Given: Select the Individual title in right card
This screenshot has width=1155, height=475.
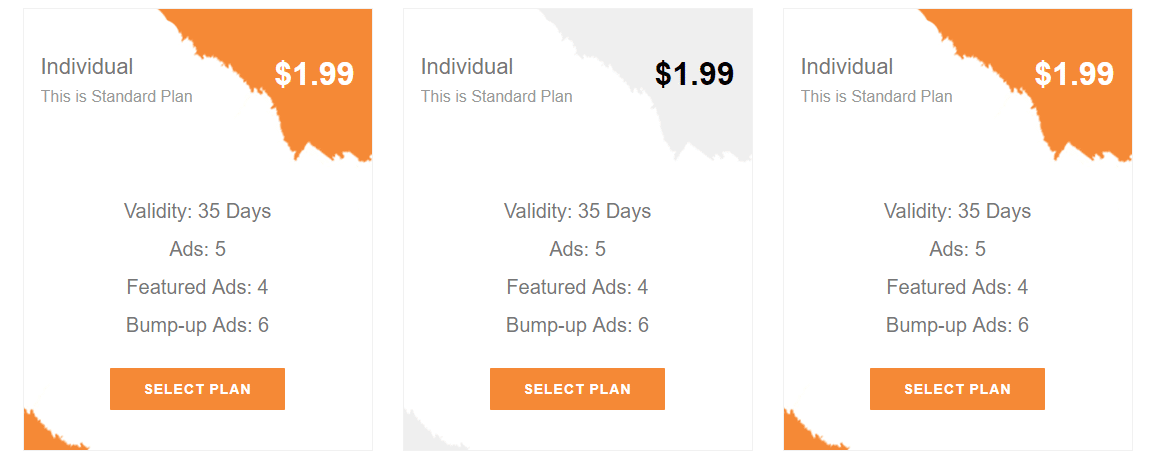Looking at the screenshot, I should click(x=847, y=67).
